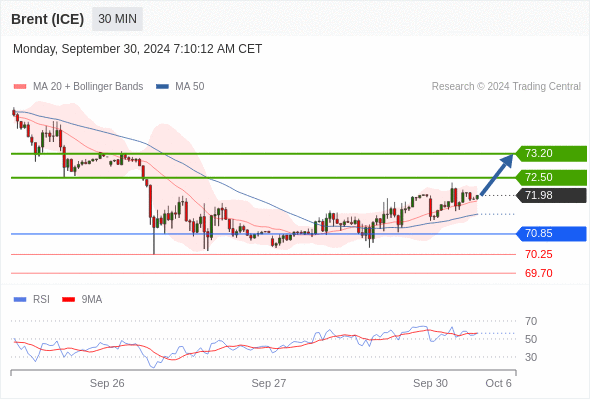Image resolution: width=590 pixels, height=400 pixels.
Task: Click the MA 20 + Bollinger Bands legend swatch
Action: 20,87
